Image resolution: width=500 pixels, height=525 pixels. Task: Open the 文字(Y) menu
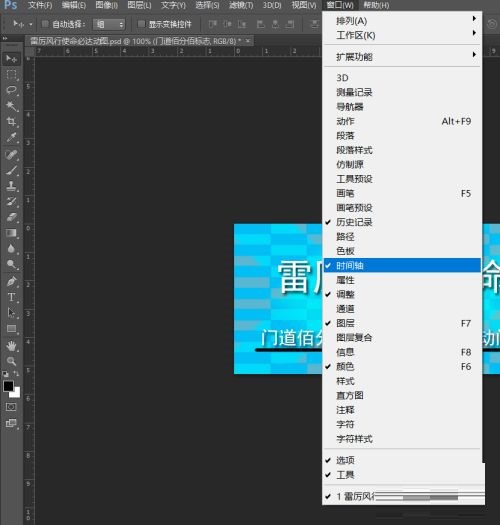click(173, 5)
